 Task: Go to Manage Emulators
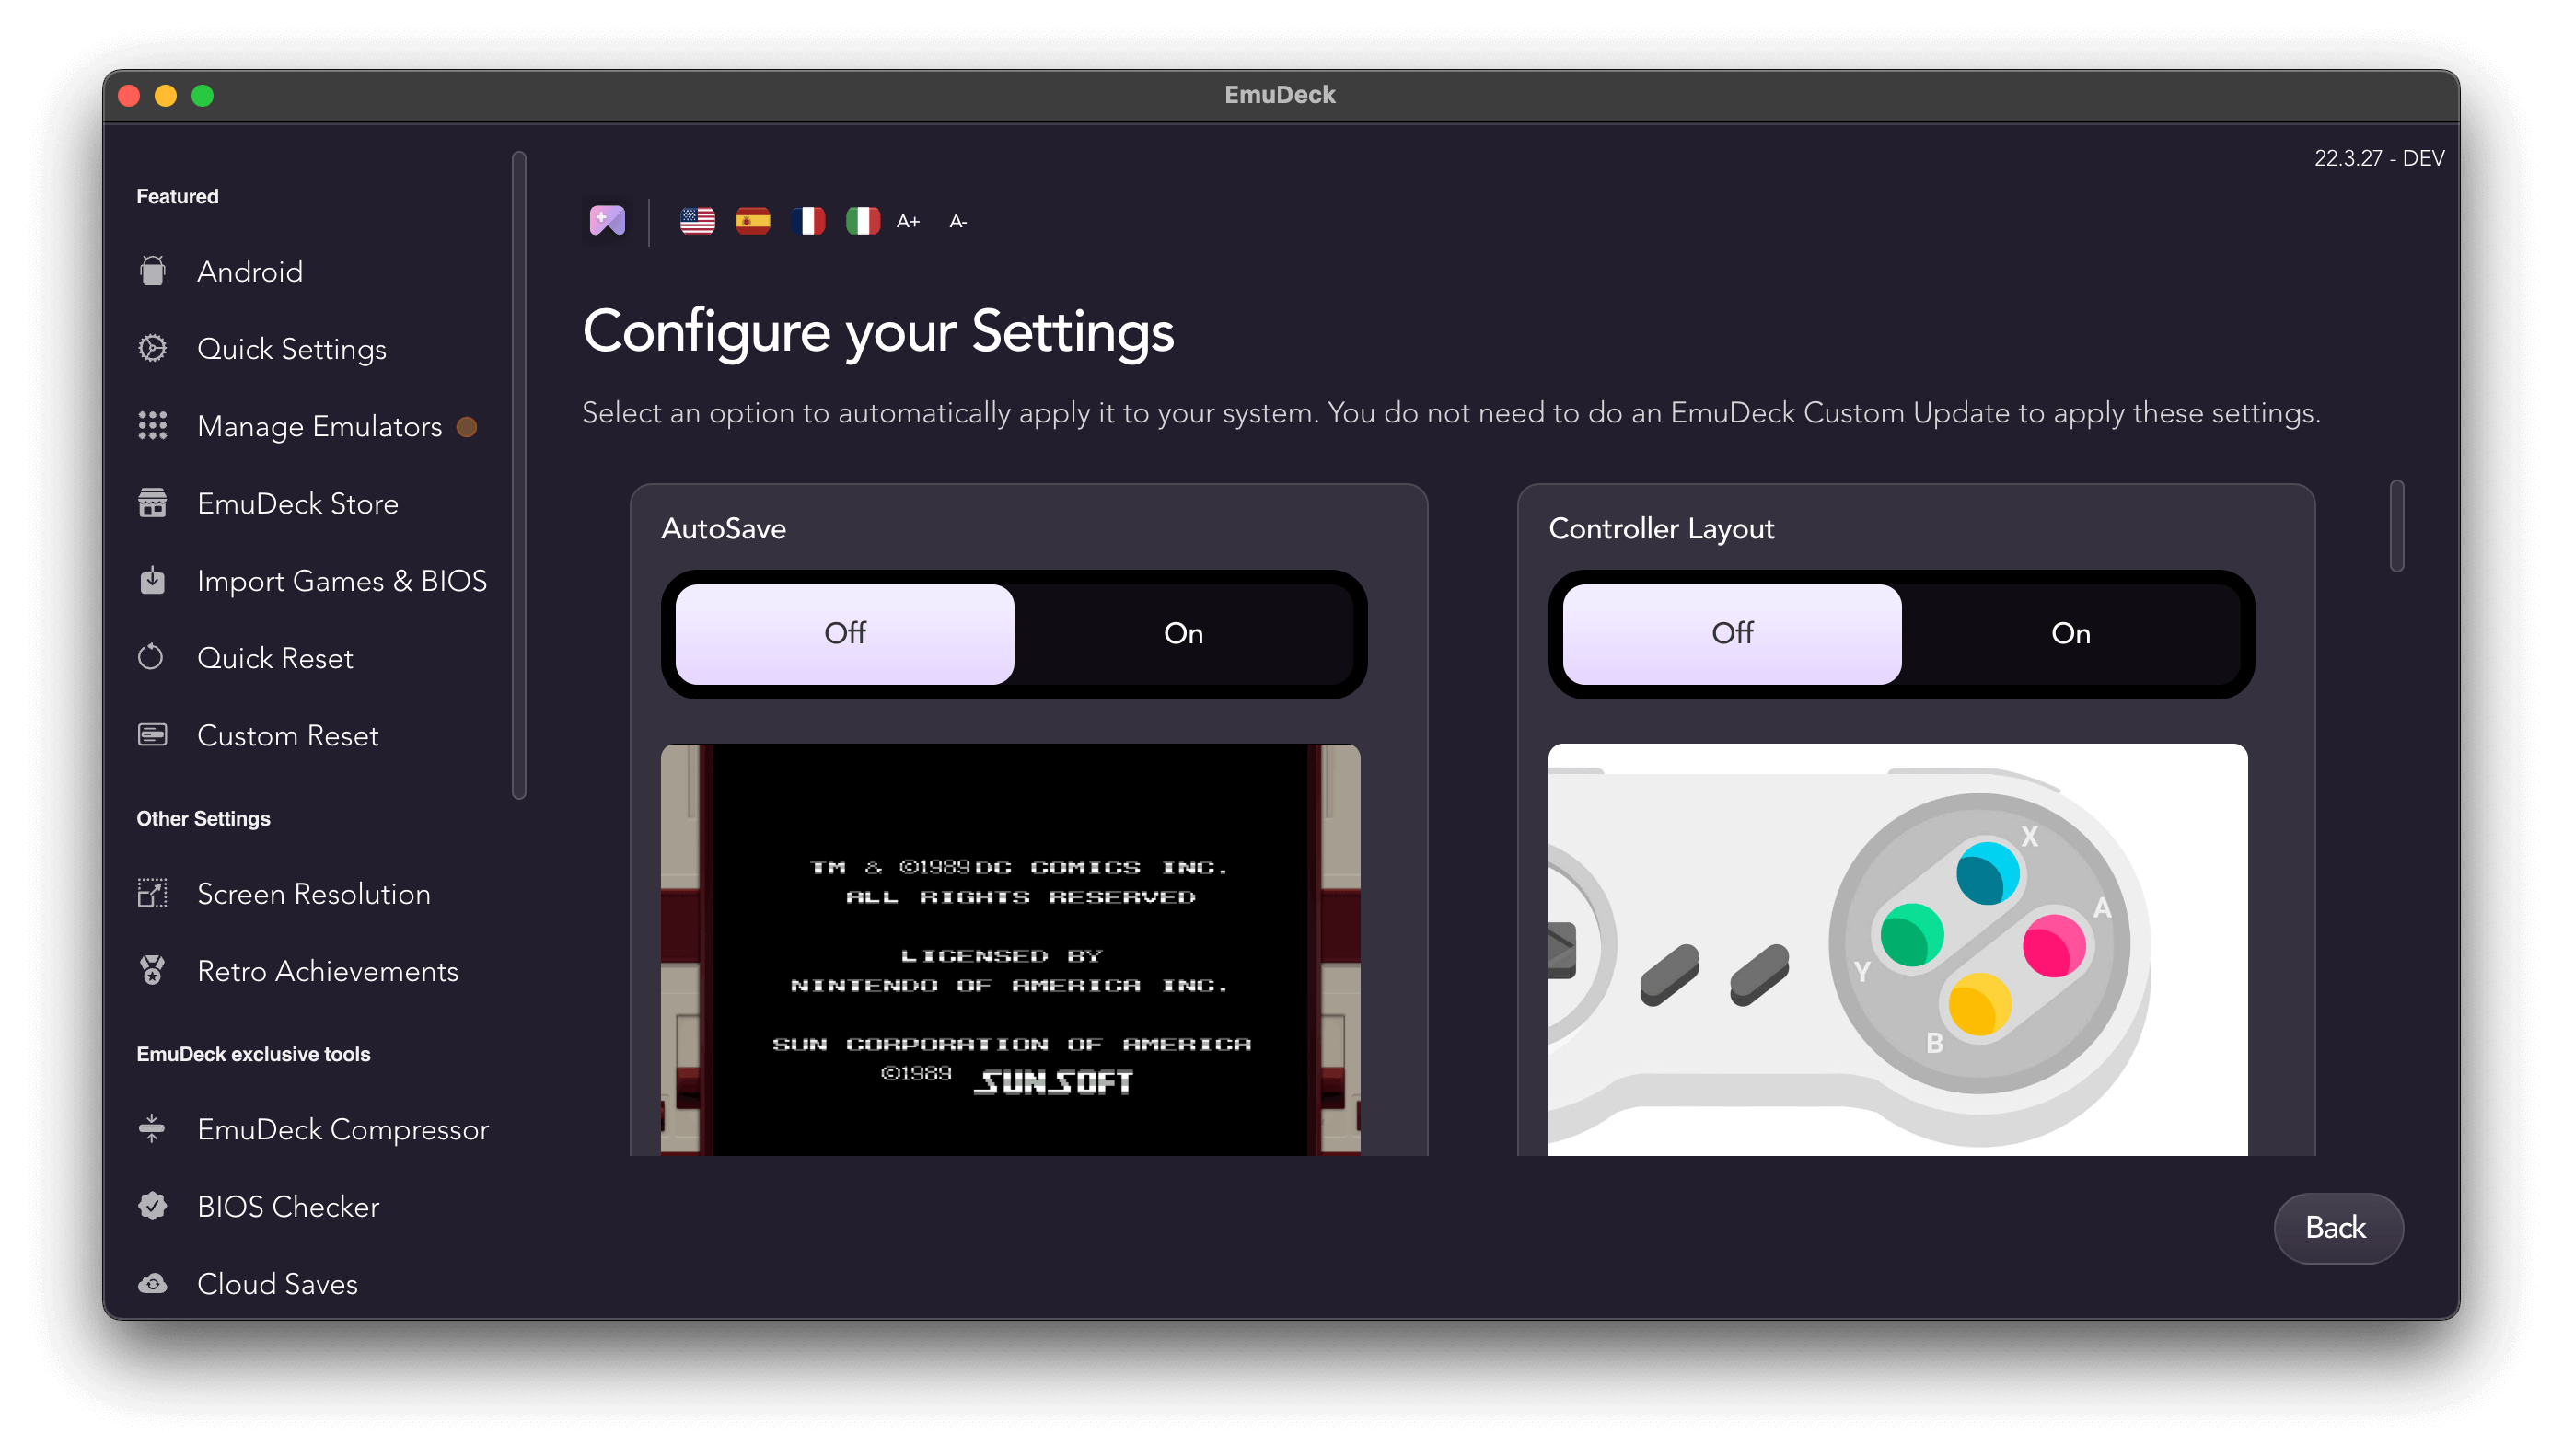320,427
